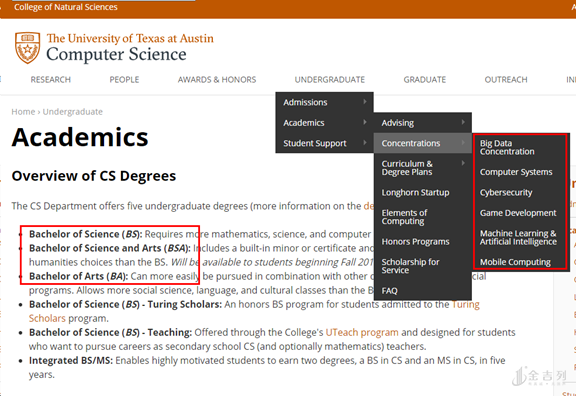Open the People menu
Image resolution: width=576 pixels, height=396 pixels.
point(124,79)
